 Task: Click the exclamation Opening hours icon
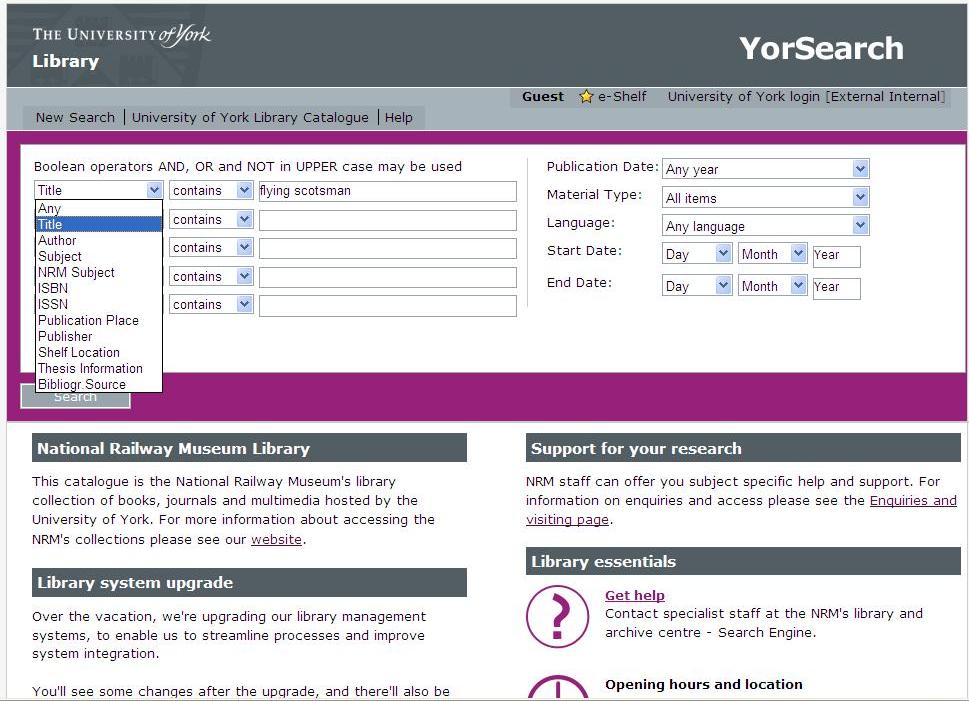pyautogui.click(x=557, y=691)
